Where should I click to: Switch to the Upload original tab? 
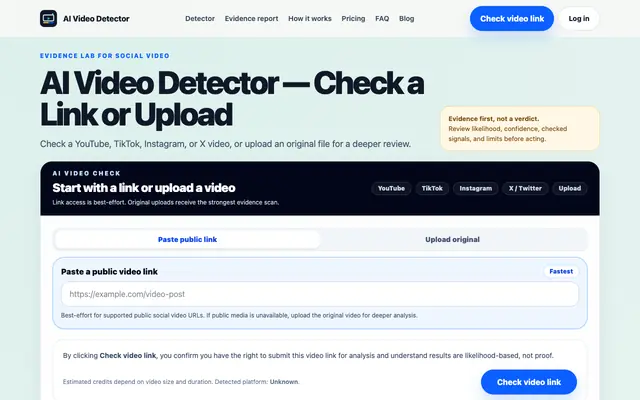[452, 240]
